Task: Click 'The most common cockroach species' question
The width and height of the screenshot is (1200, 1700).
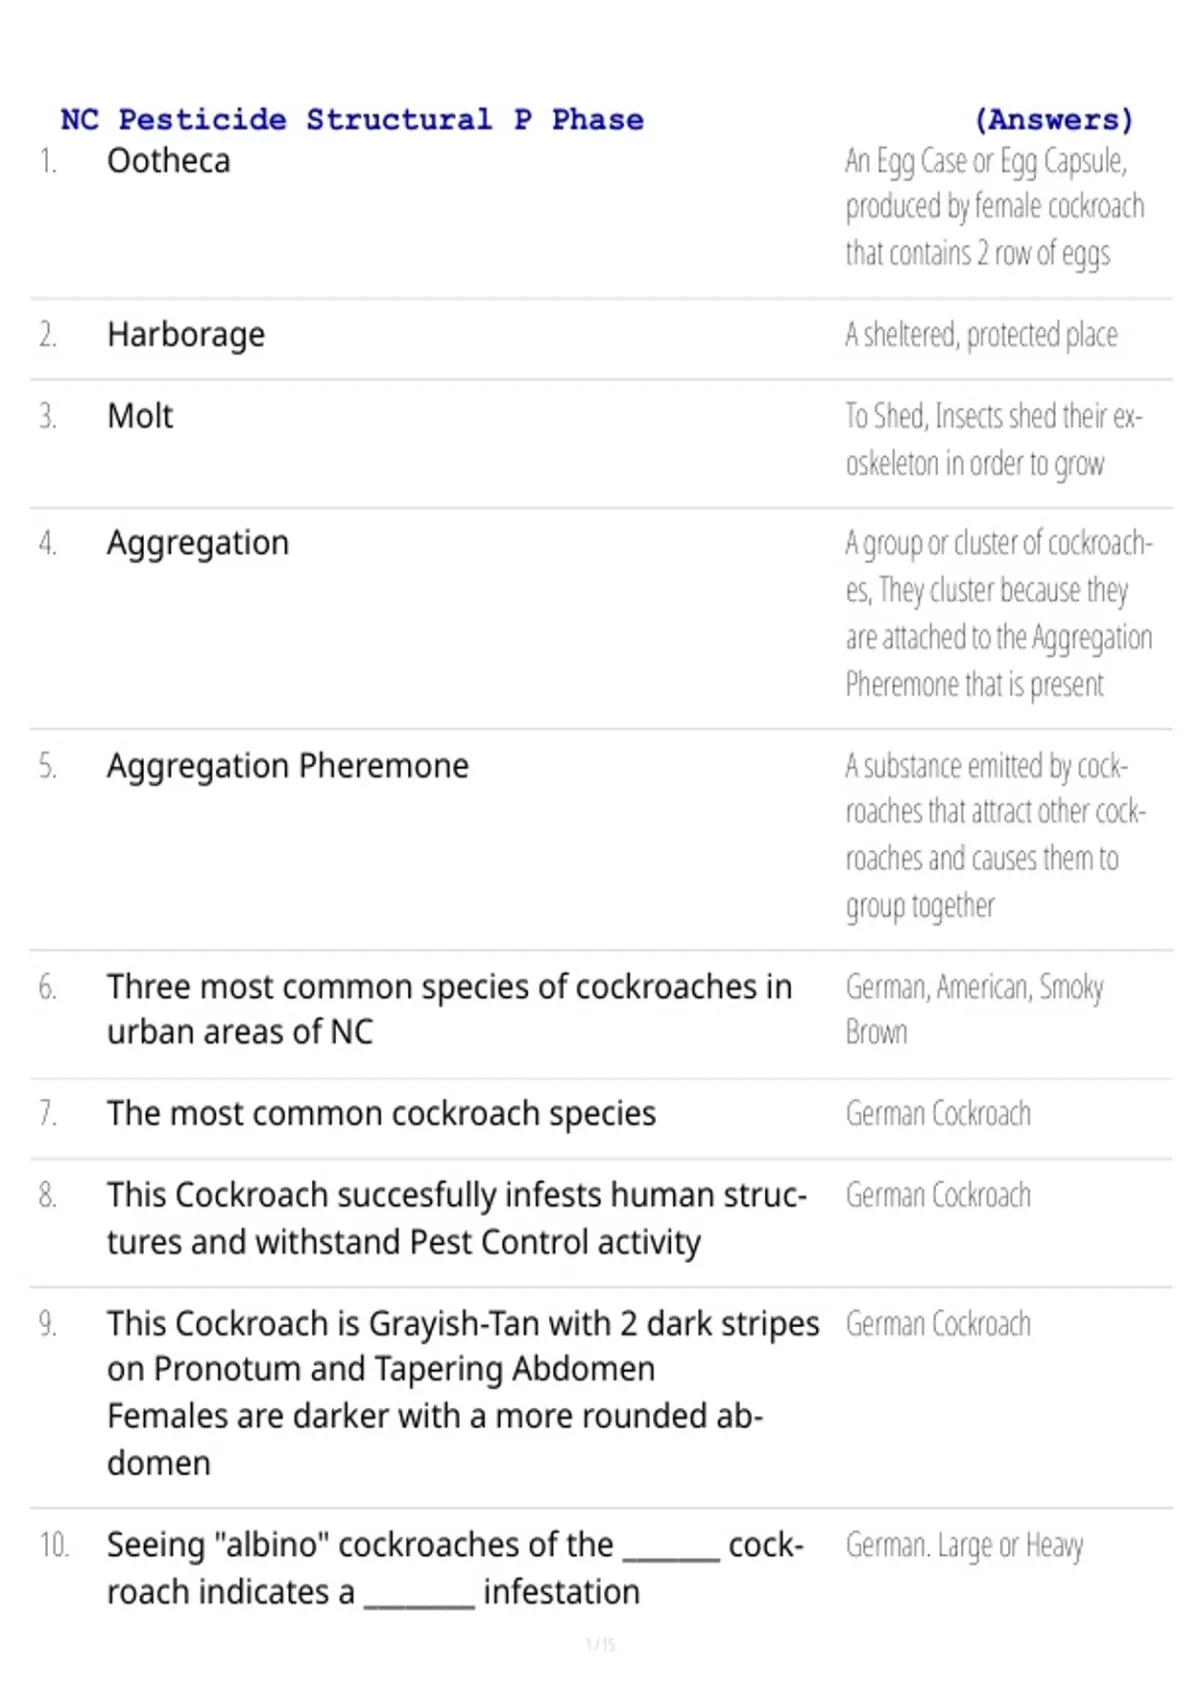Action: [381, 1114]
